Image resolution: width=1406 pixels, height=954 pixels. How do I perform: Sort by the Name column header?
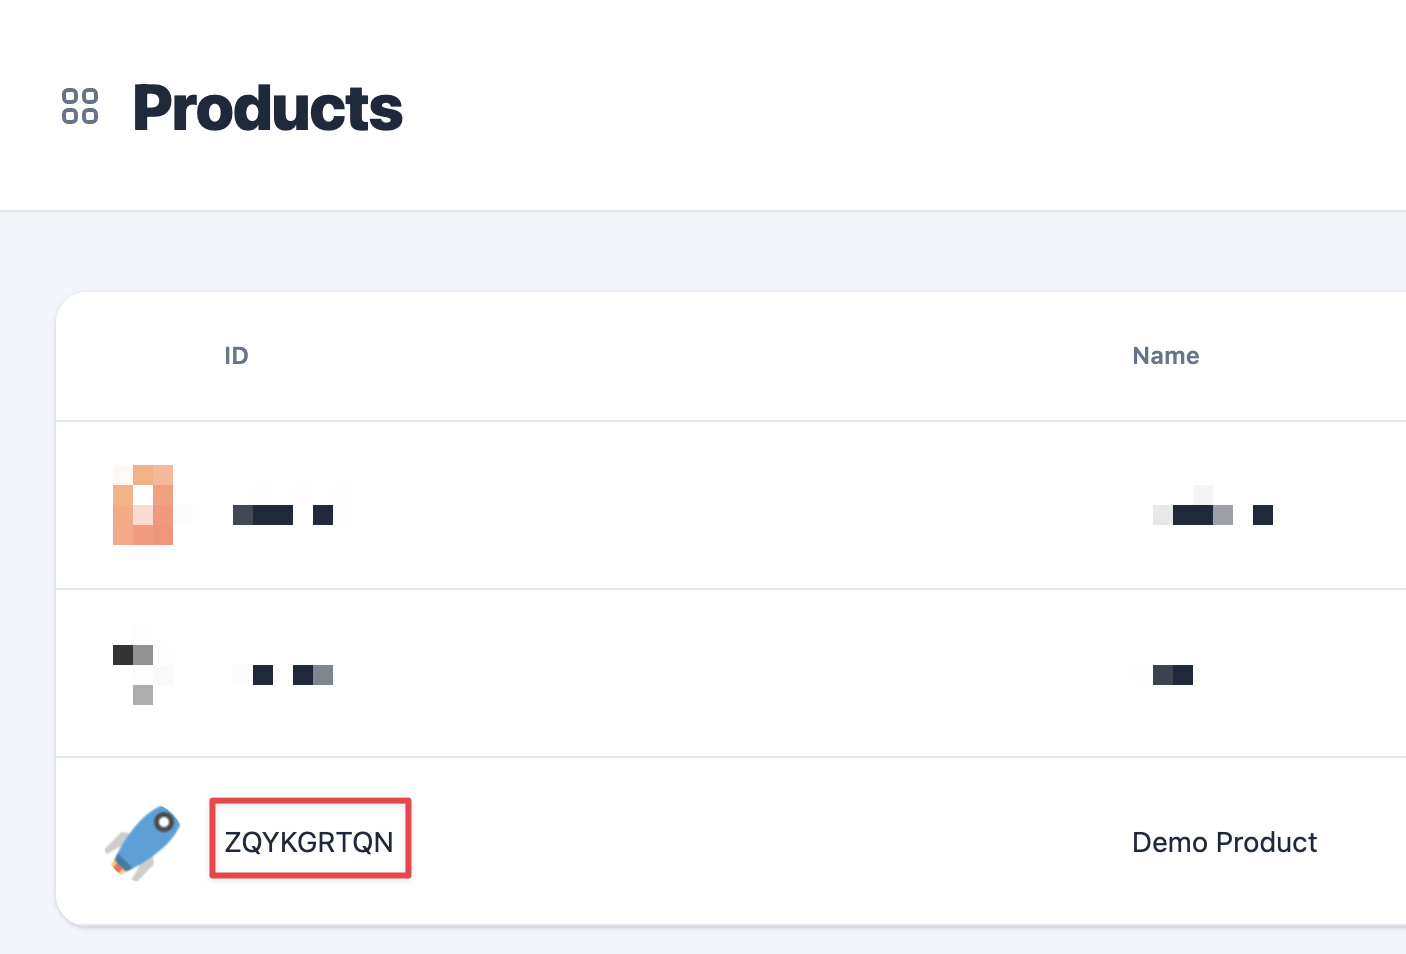coord(1165,356)
